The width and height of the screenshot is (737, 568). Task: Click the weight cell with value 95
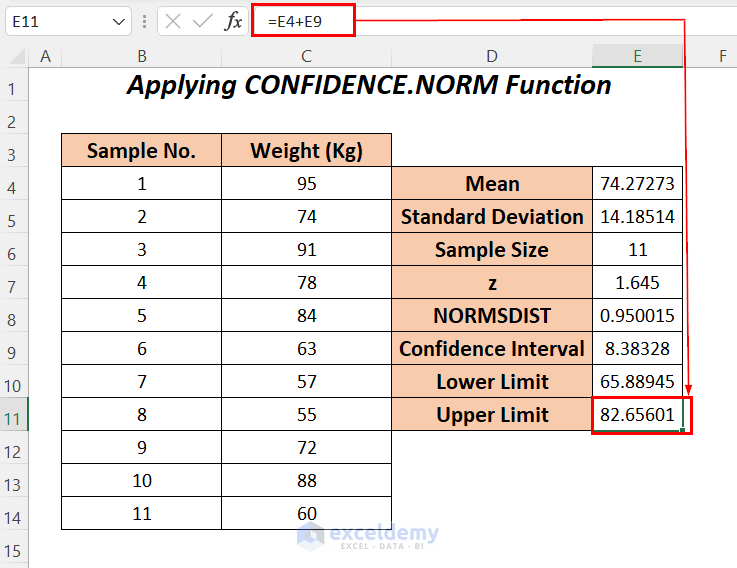[x=306, y=183]
